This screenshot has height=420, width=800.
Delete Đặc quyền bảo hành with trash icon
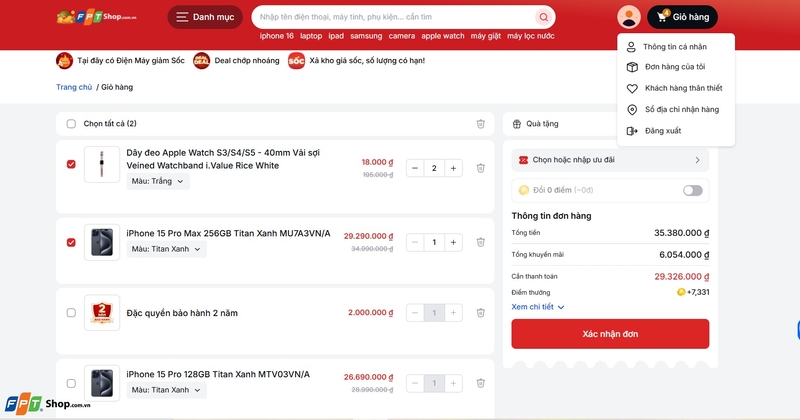click(x=481, y=313)
